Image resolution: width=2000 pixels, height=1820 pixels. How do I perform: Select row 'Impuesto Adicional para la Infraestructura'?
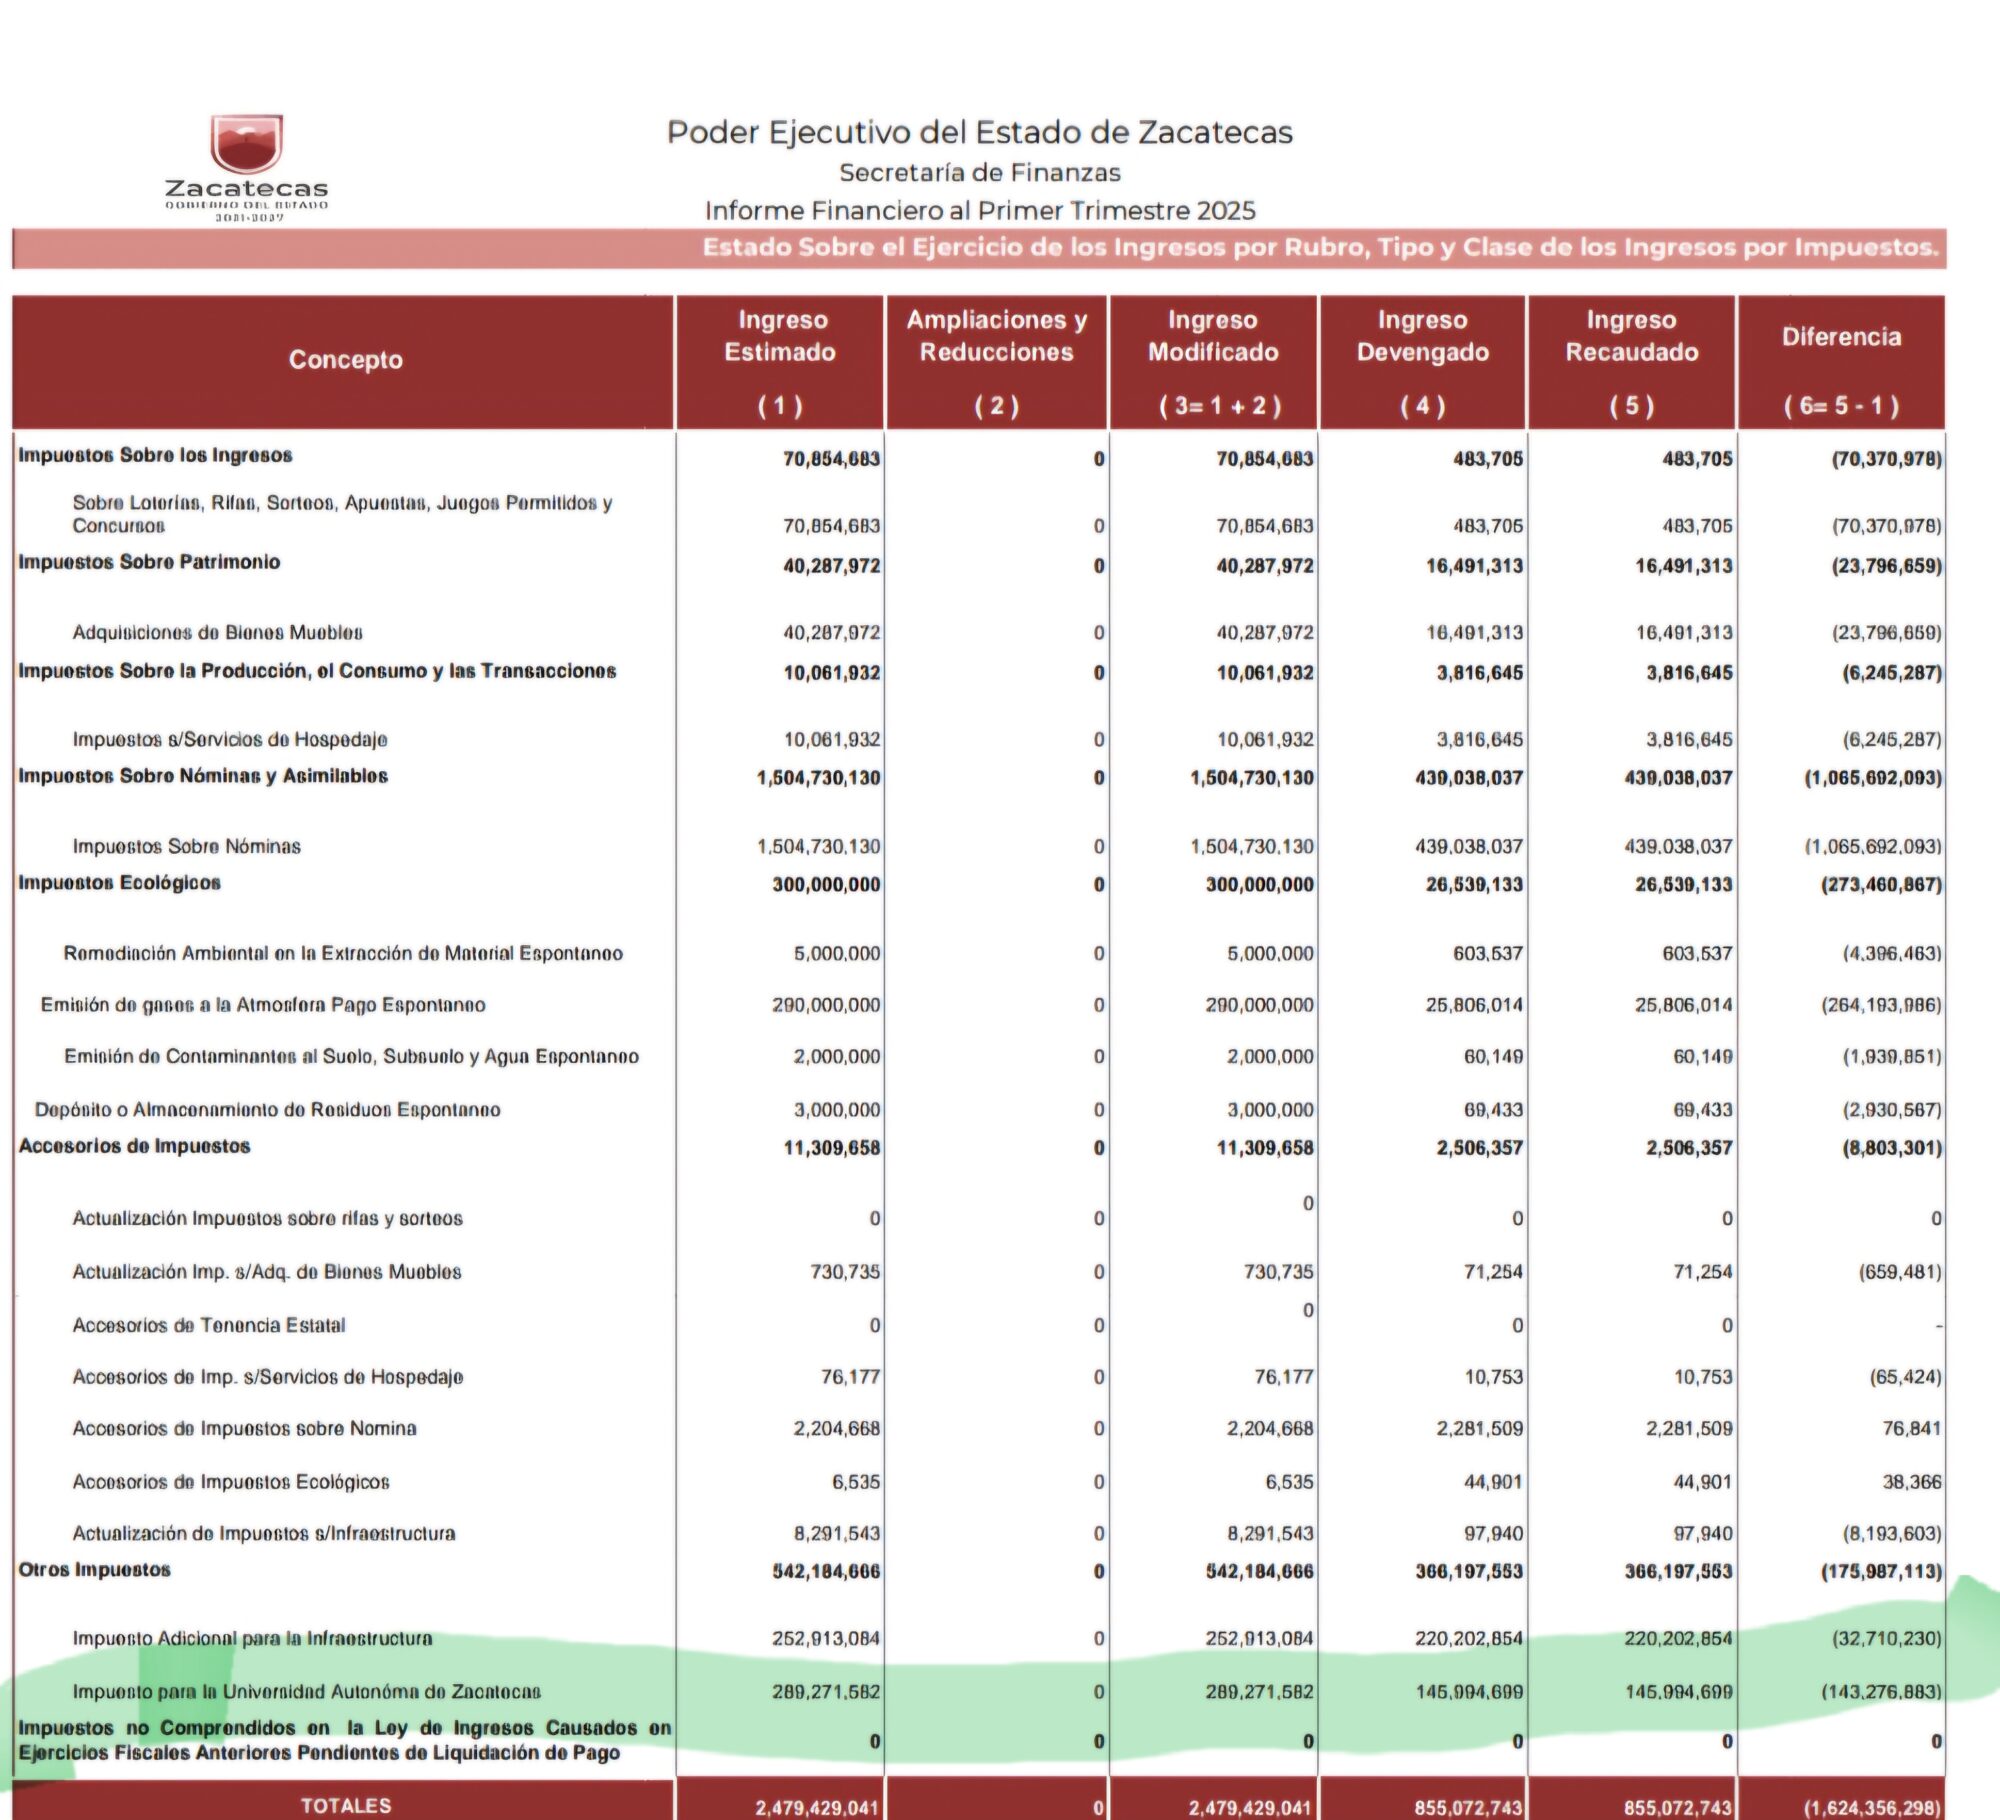click(980, 1639)
